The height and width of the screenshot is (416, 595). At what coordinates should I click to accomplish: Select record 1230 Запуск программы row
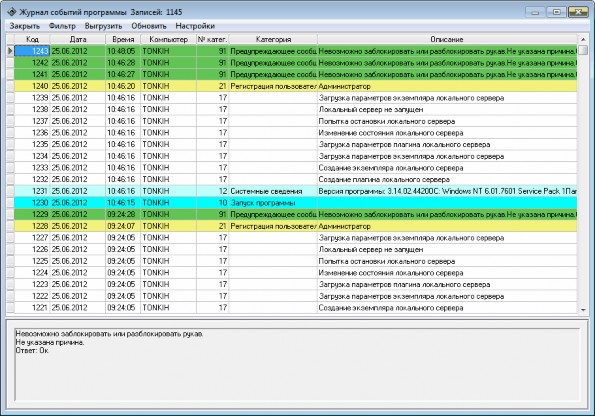(295, 203)
